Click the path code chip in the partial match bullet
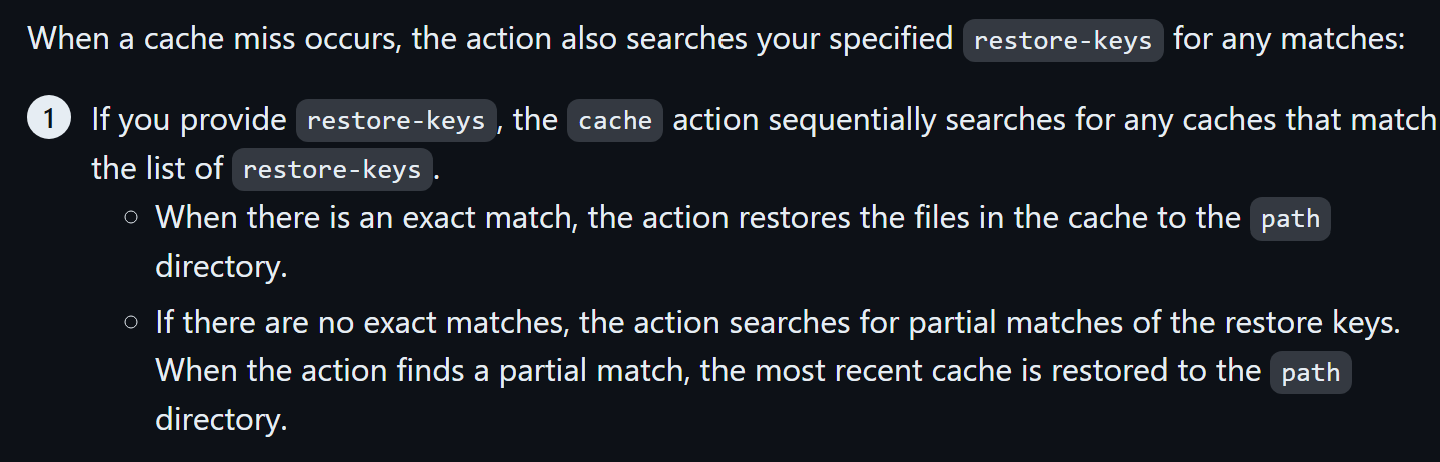Viewport: 1440px width, 462px height. [x=1310, y=373]
